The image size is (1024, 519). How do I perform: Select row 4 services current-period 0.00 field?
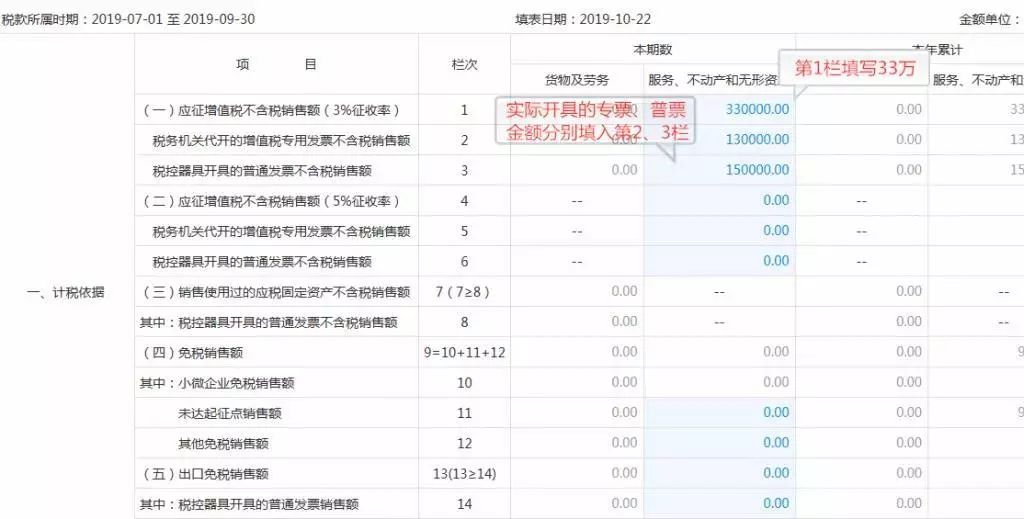tap(720, 200)
